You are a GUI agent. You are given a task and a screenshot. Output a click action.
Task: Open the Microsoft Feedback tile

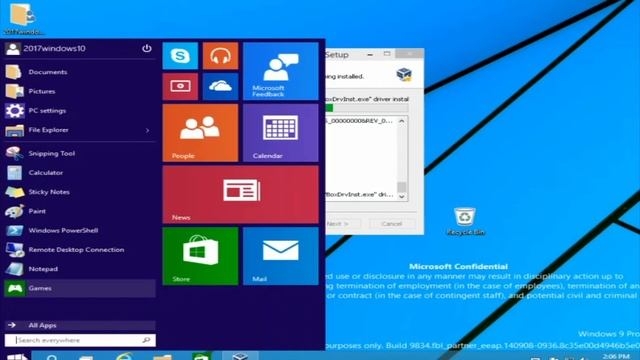(x=280, y=71)
